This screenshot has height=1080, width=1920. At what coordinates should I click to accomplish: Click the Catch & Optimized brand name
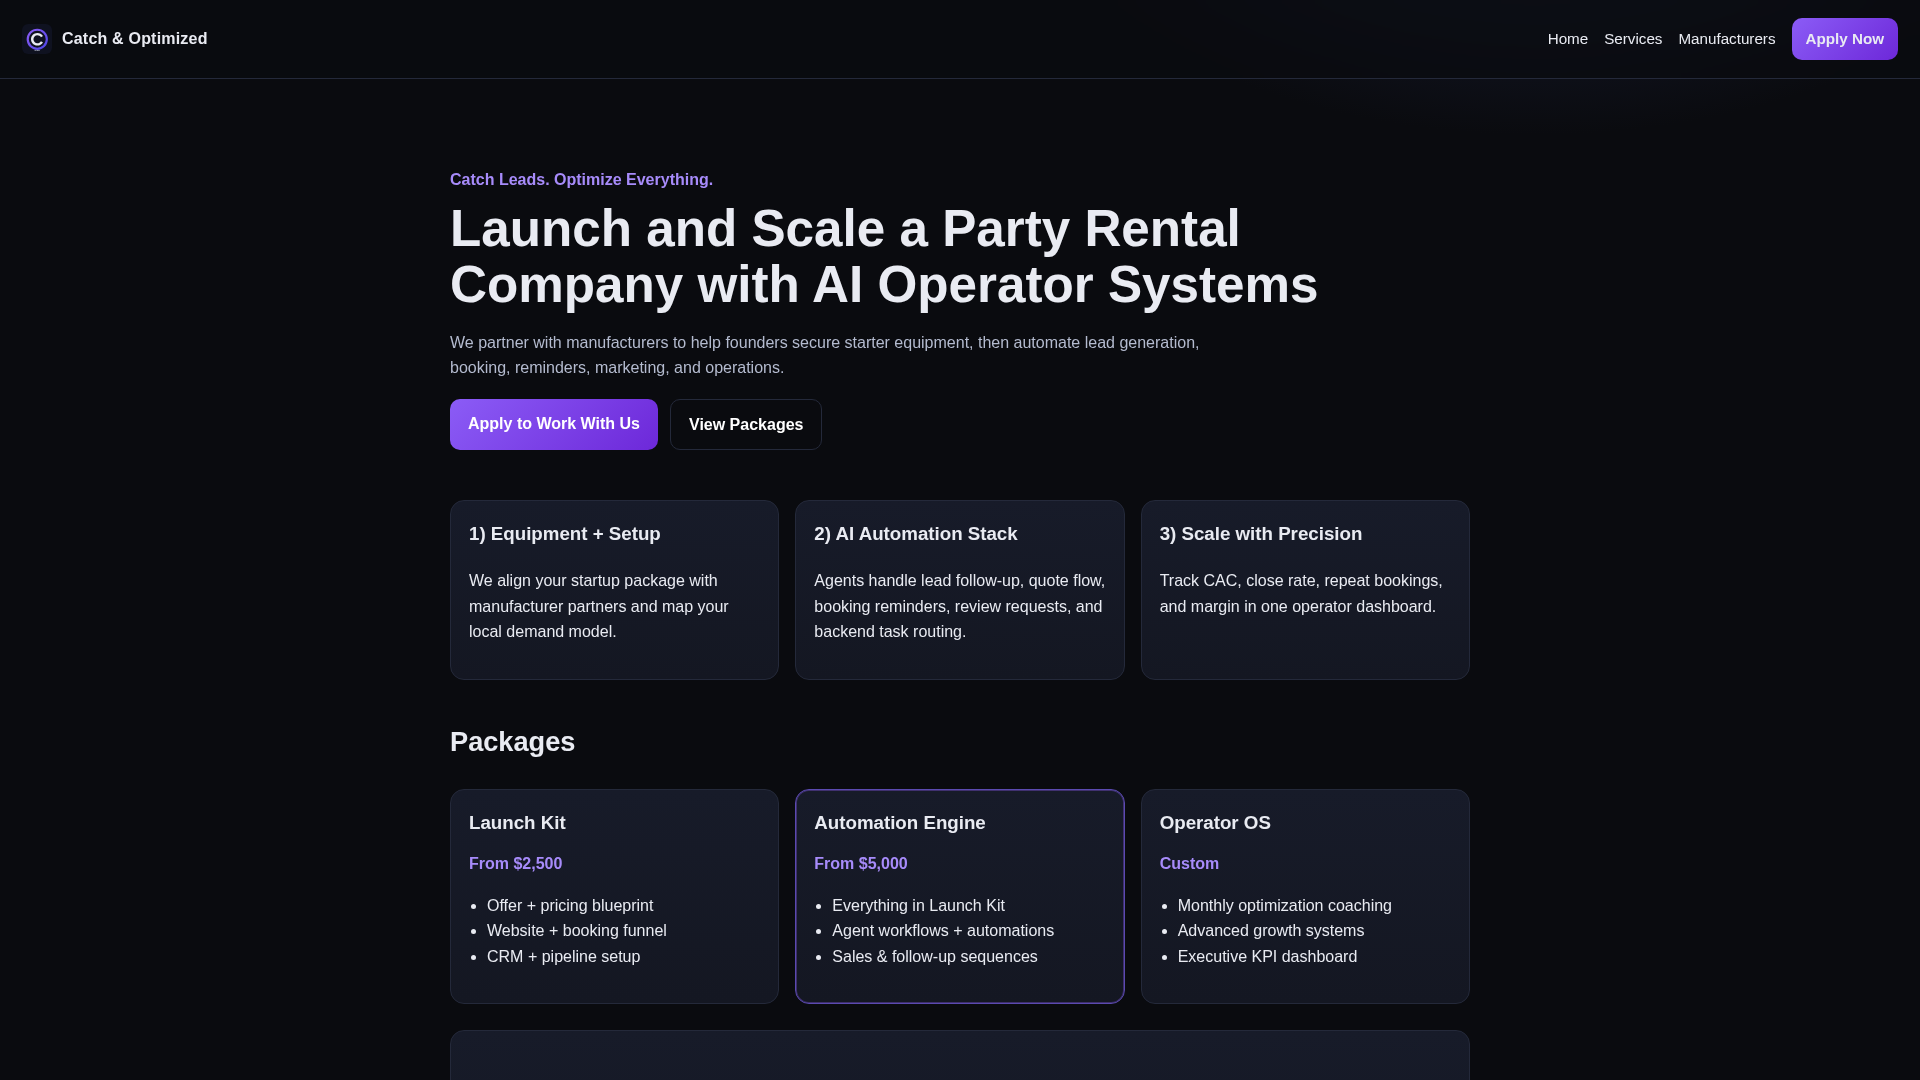(x=134, y=39)
